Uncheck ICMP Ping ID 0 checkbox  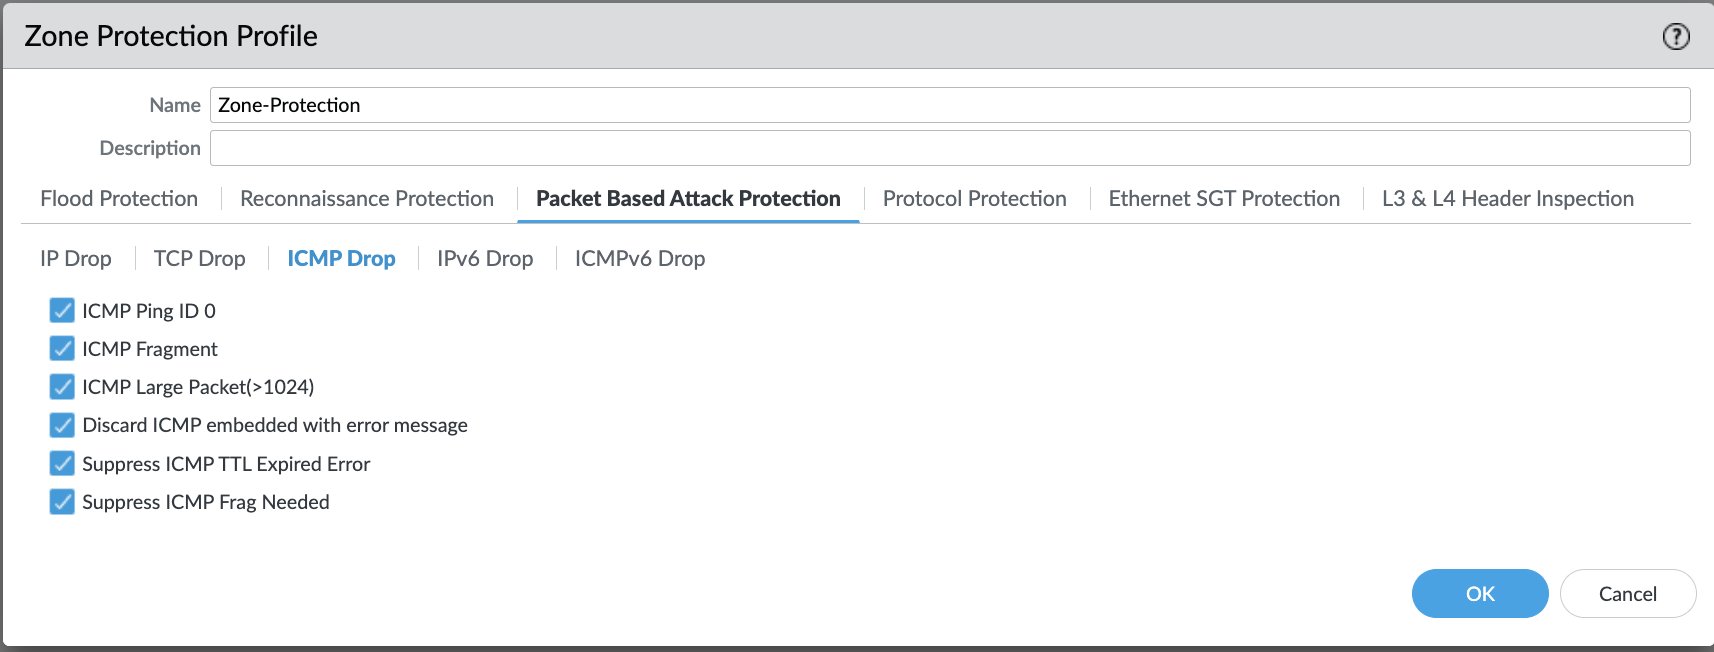[62, 310]
